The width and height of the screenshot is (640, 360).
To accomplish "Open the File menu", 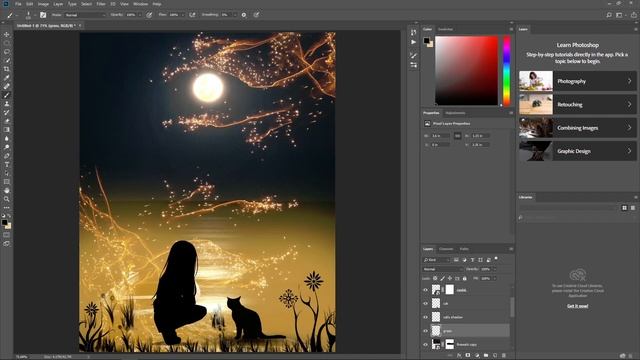I will [18, 4].
